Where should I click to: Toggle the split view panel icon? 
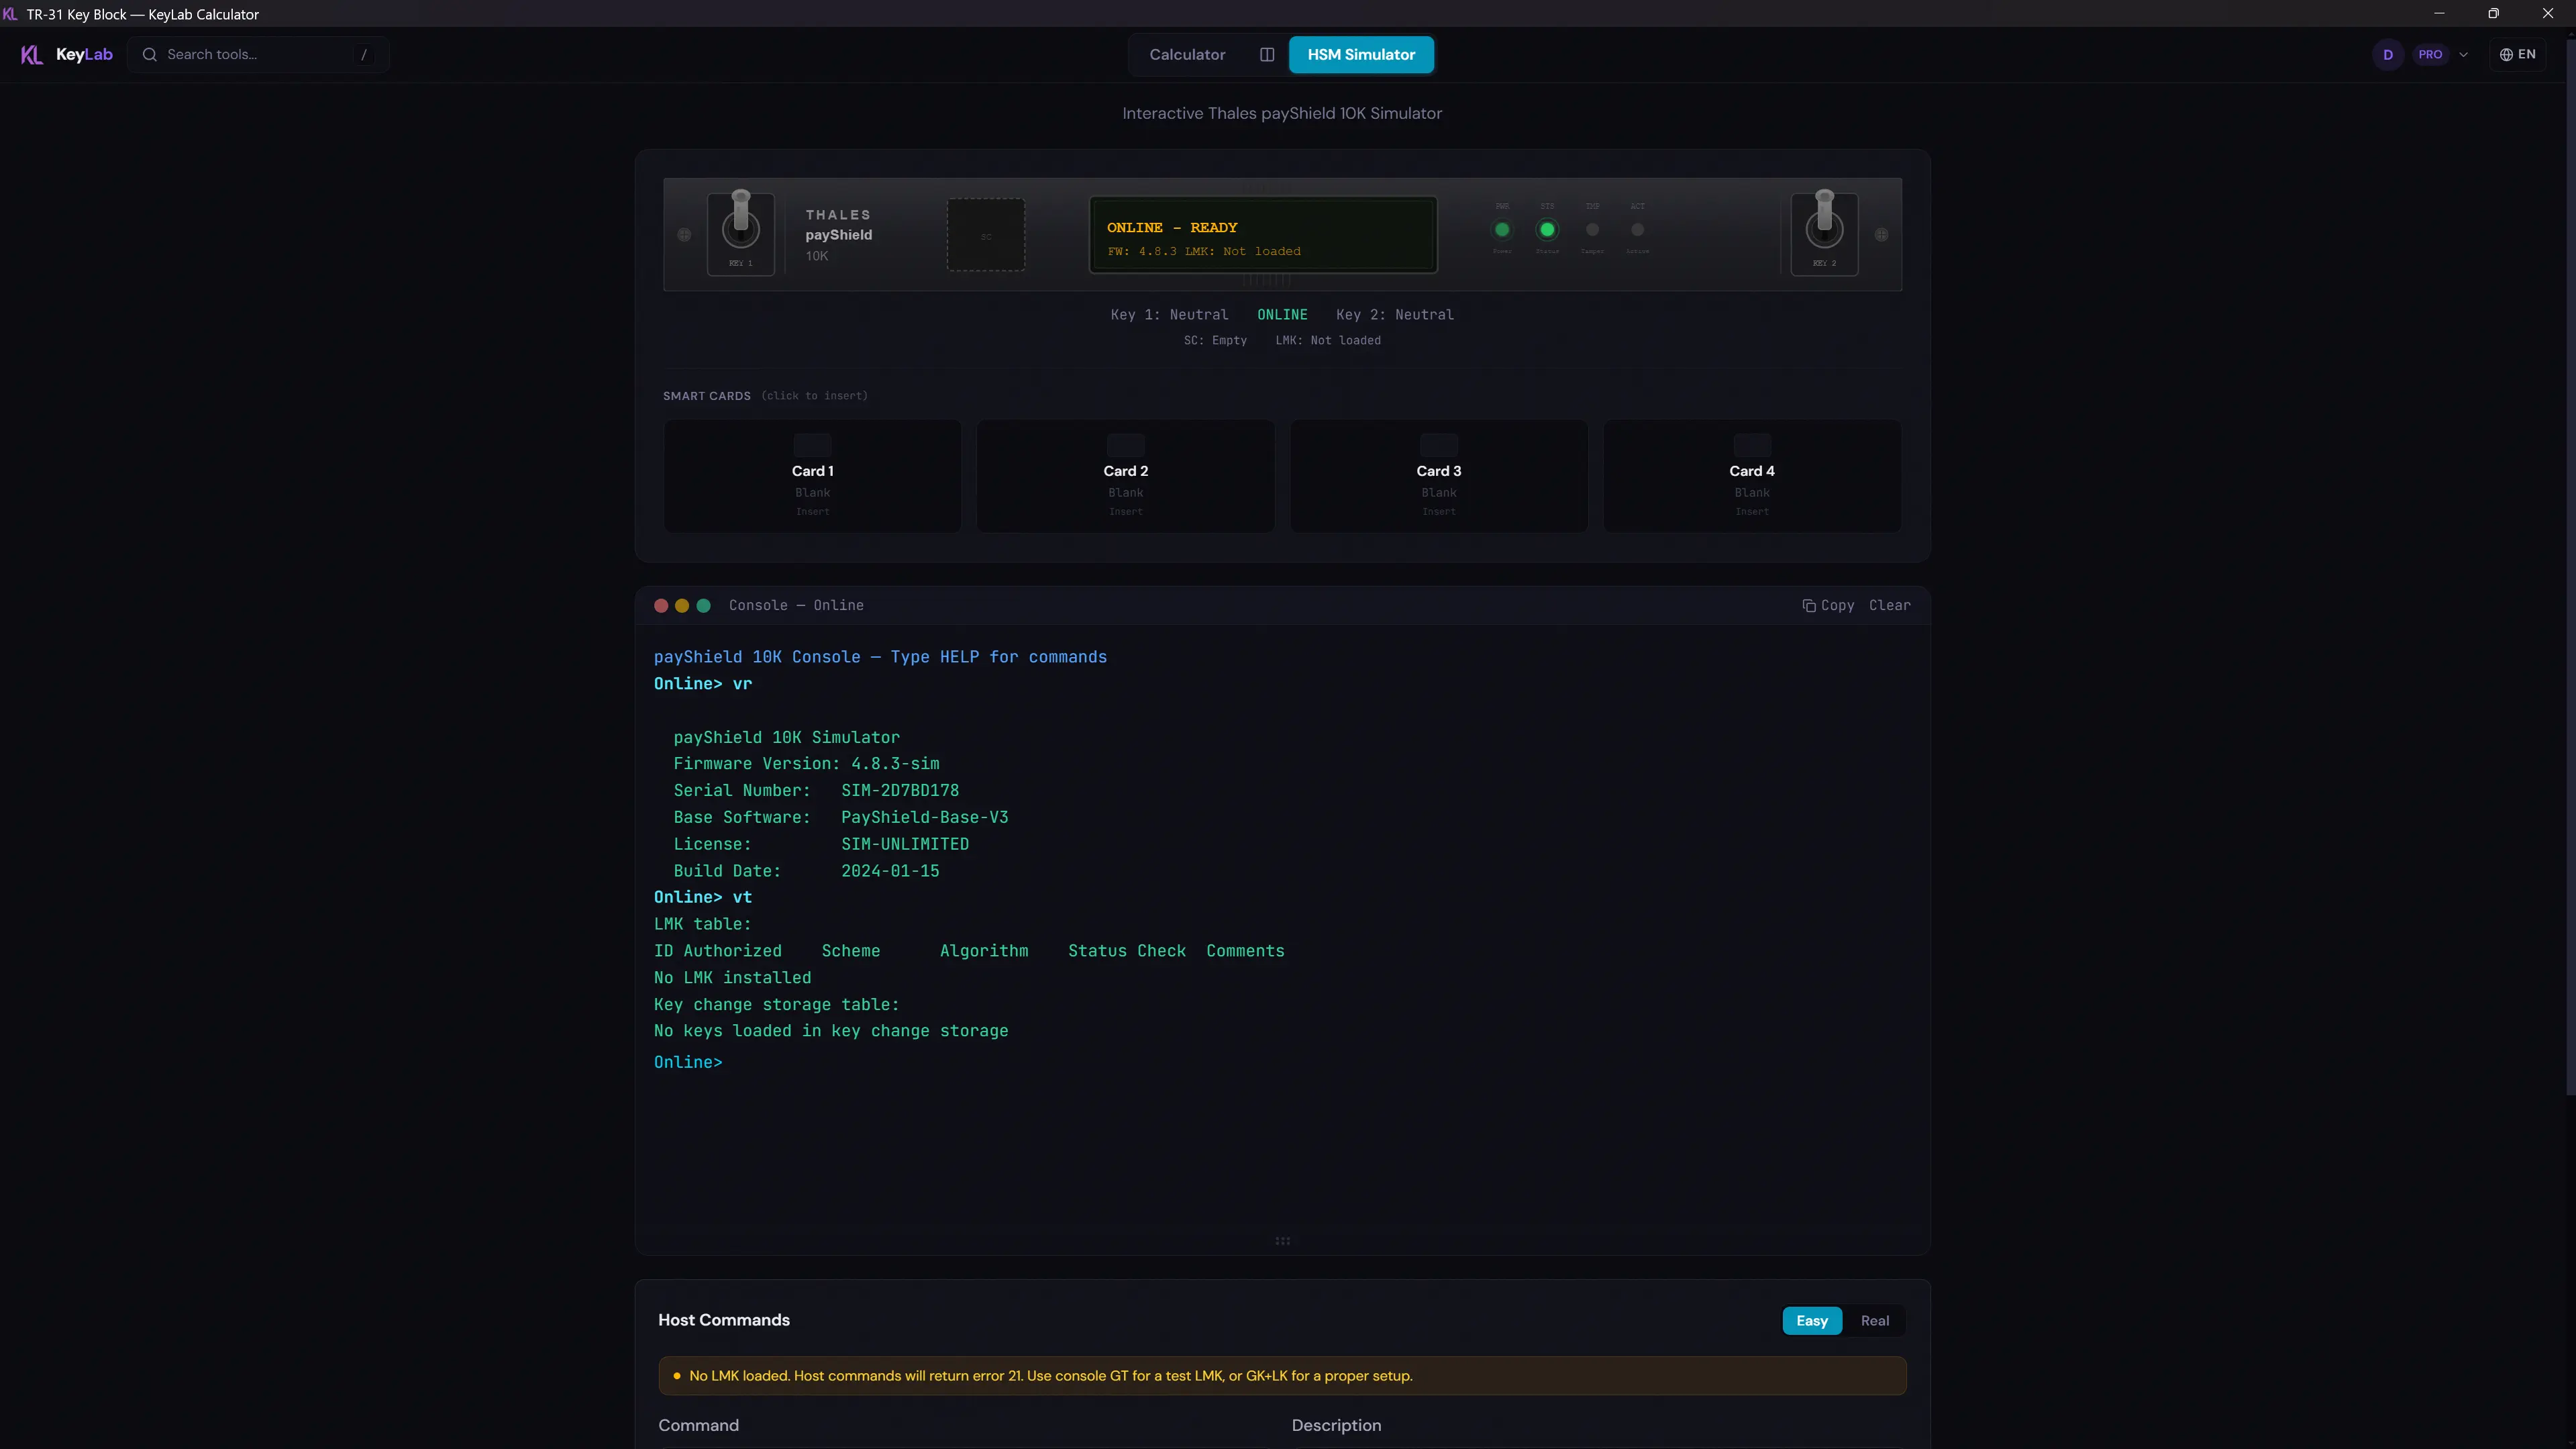(1267, 54)
